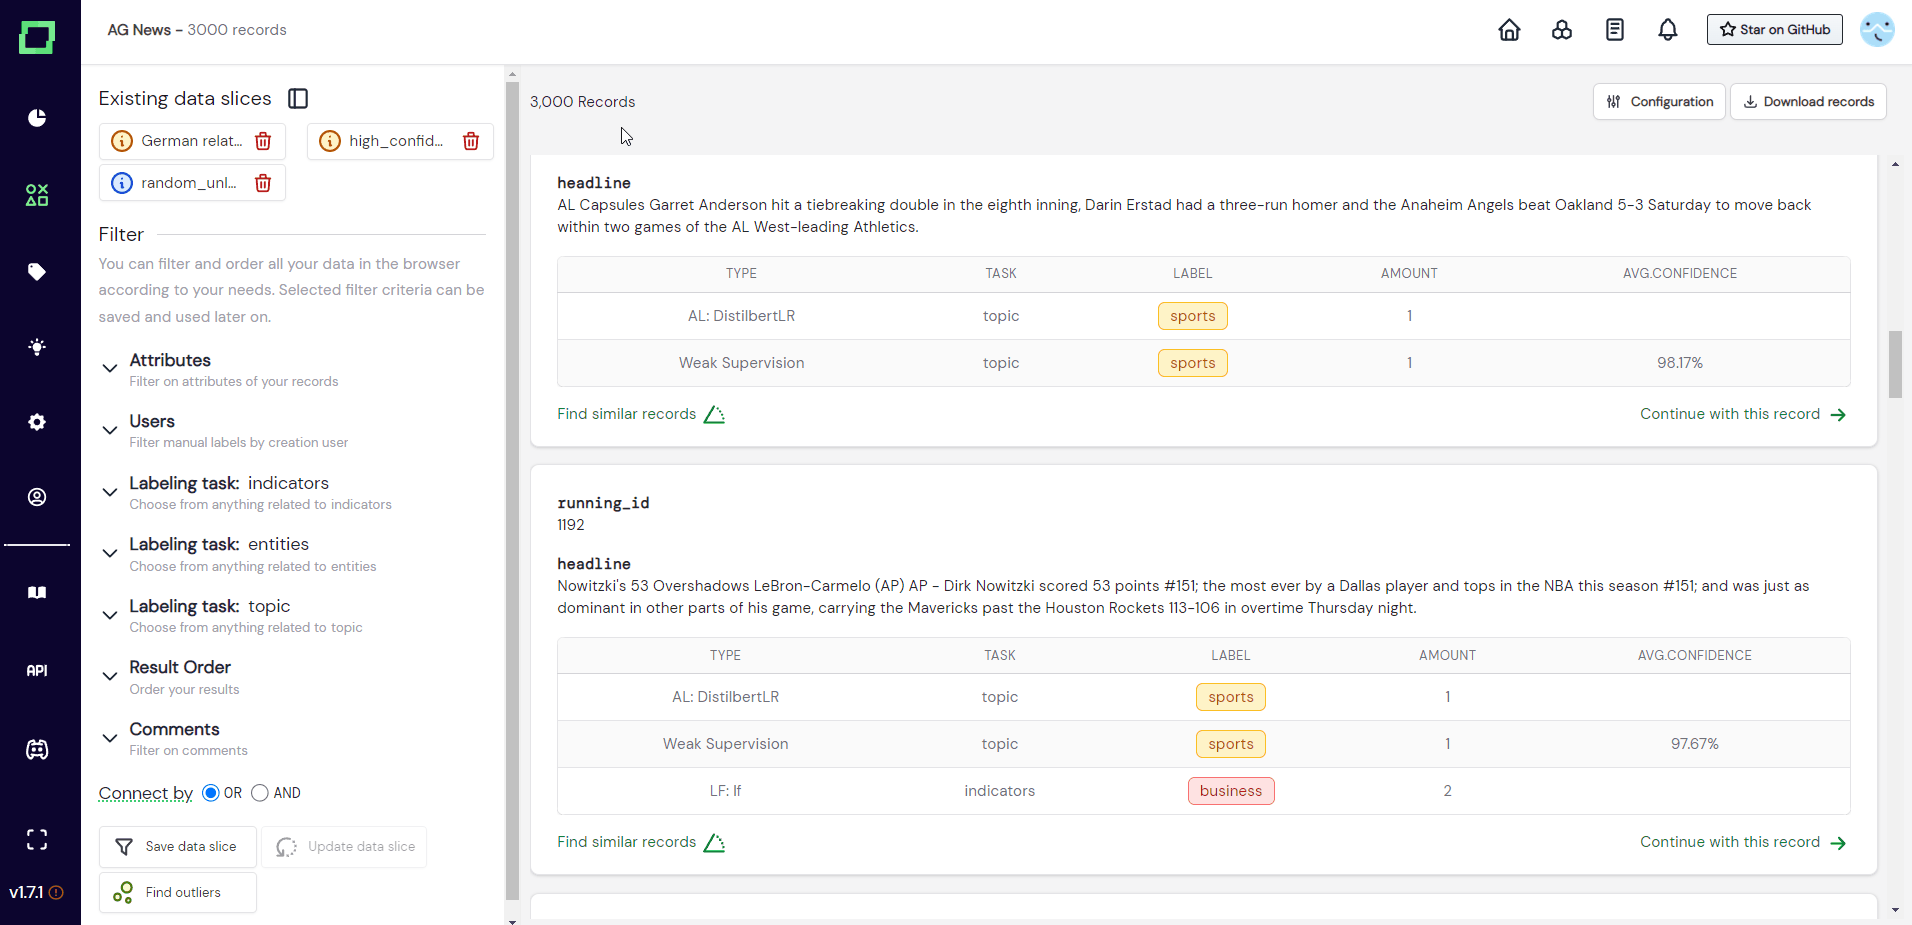Click the running_id value 1192
The height and width of the screenshot is (925, 1912).
[571, 525]
